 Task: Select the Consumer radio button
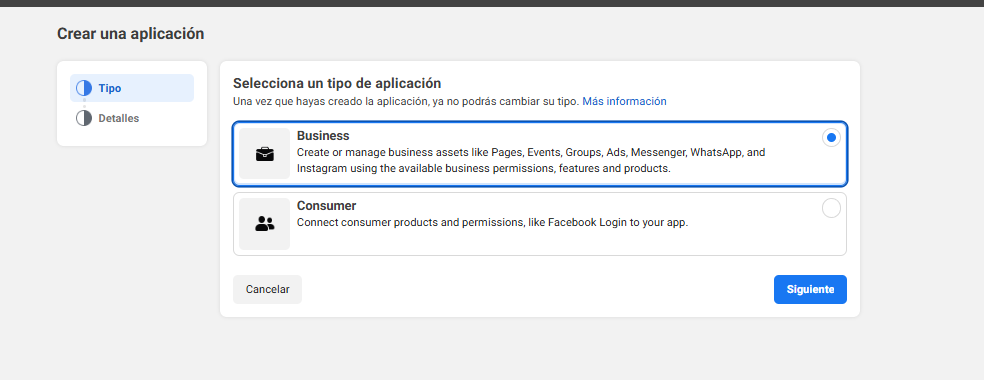[x=832, y=208]
